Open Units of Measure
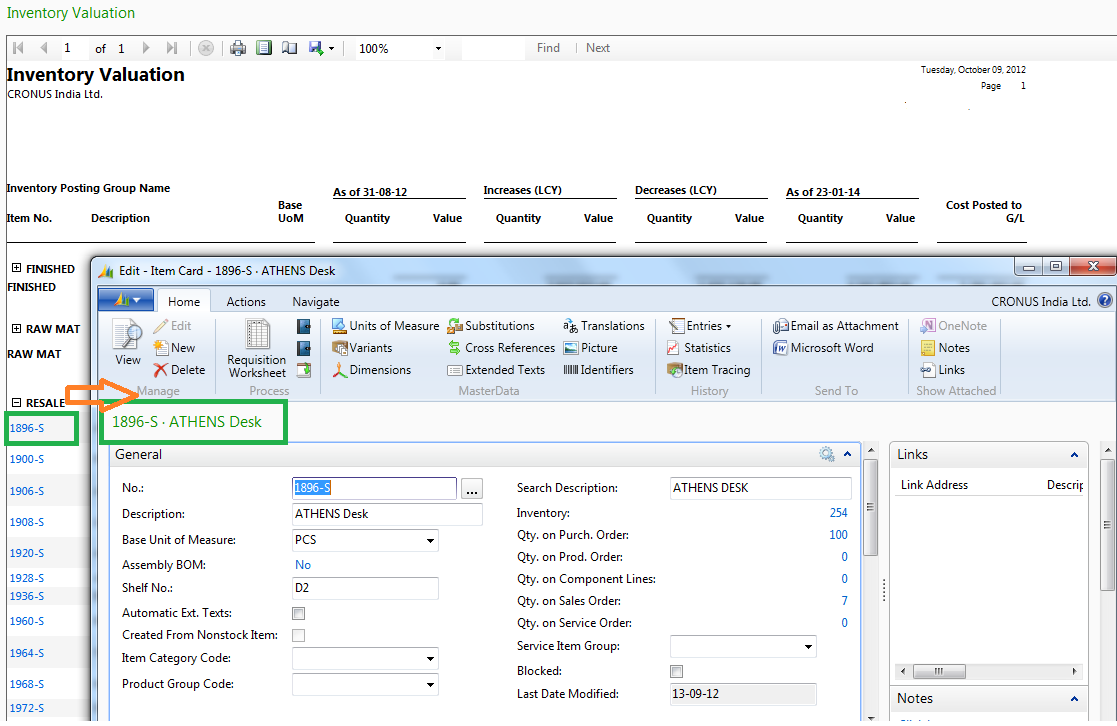The width and height of the screenshot is (1117, 726). [385, 326]
